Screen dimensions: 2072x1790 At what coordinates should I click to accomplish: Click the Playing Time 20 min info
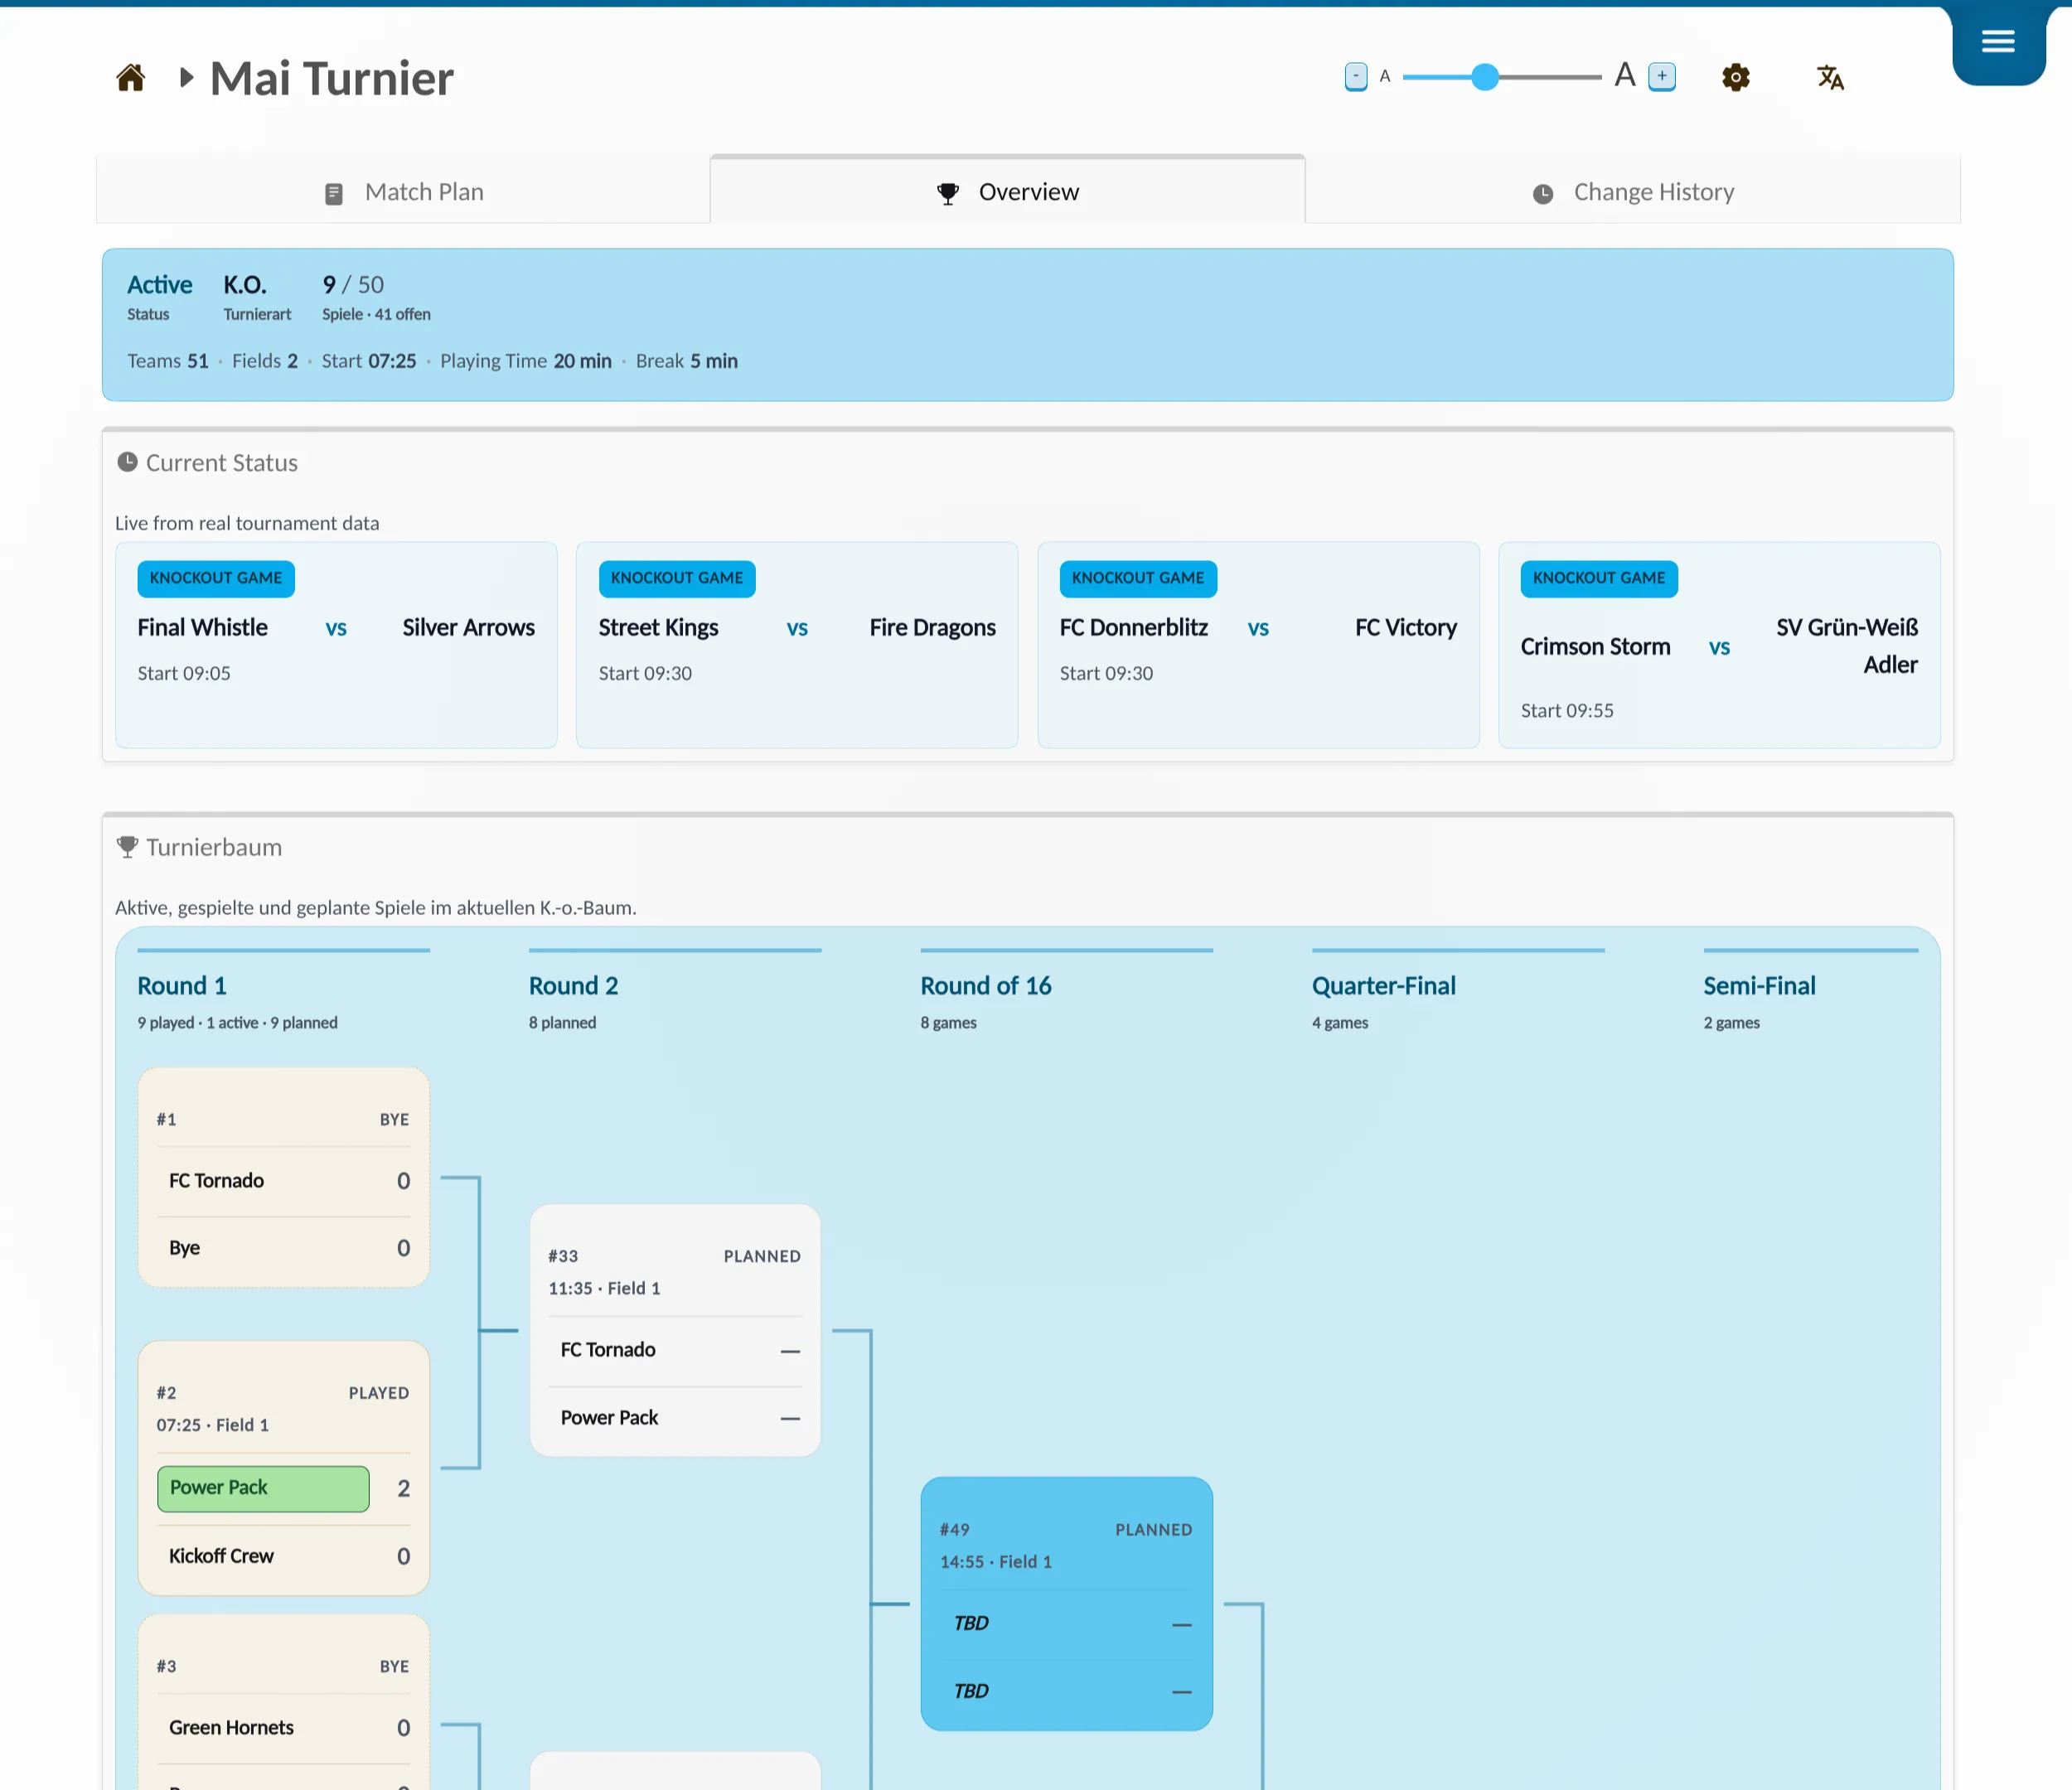526,361
